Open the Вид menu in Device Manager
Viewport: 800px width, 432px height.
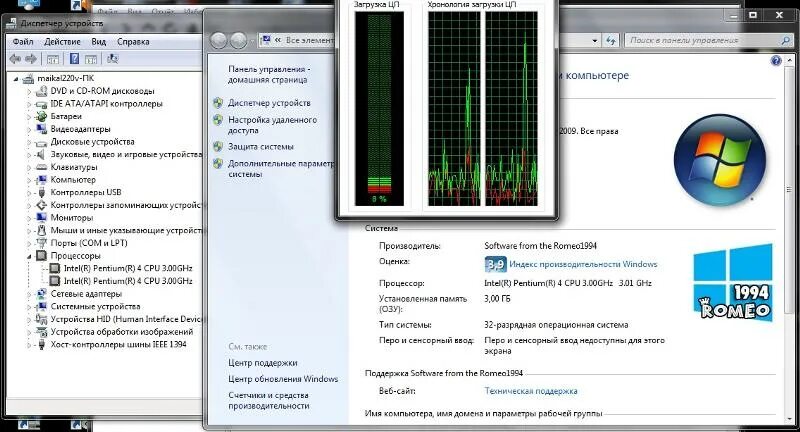(98, 42)
